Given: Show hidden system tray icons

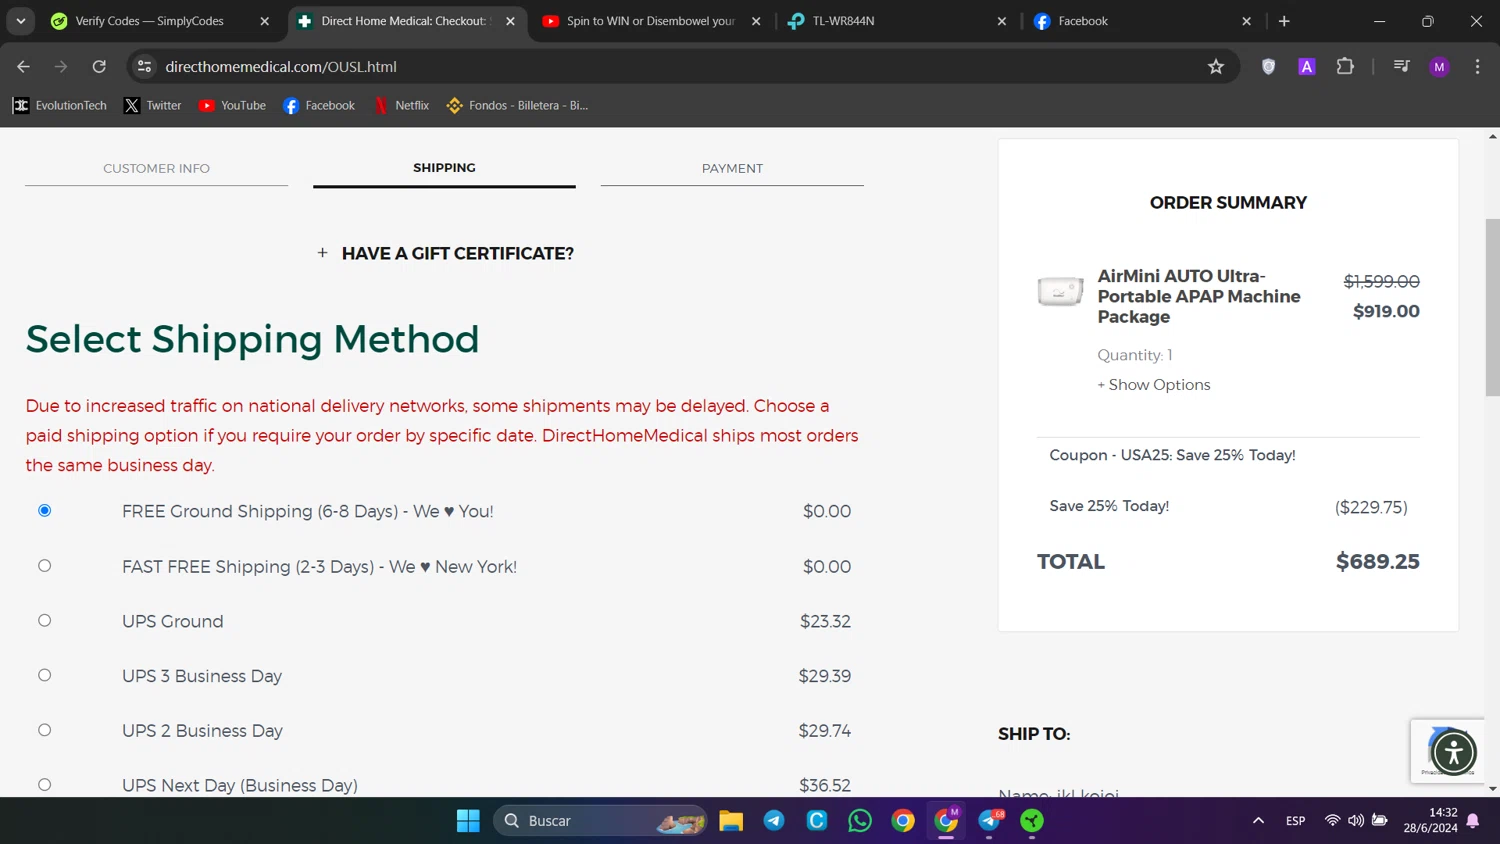Looking at the screenshot, I should coord(1258,821).
